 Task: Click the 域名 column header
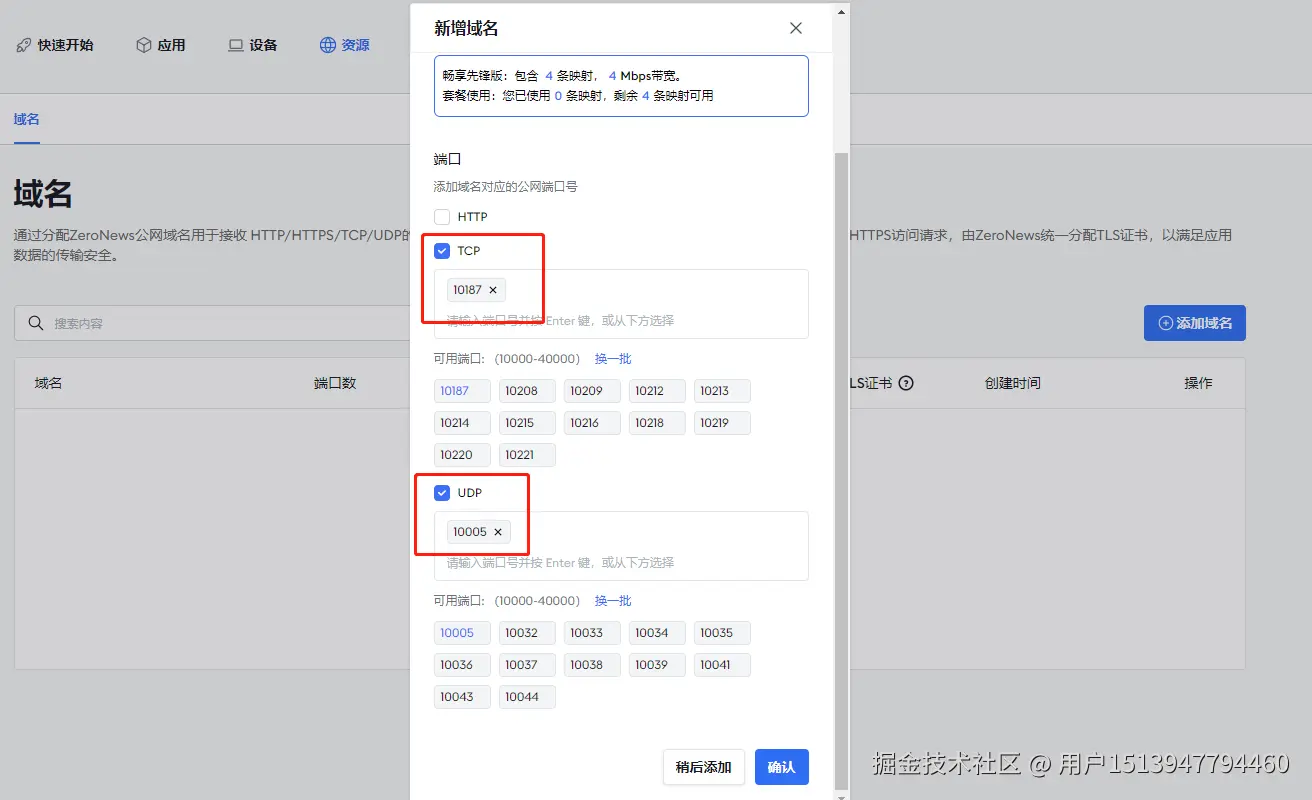(x=48, y=383)
